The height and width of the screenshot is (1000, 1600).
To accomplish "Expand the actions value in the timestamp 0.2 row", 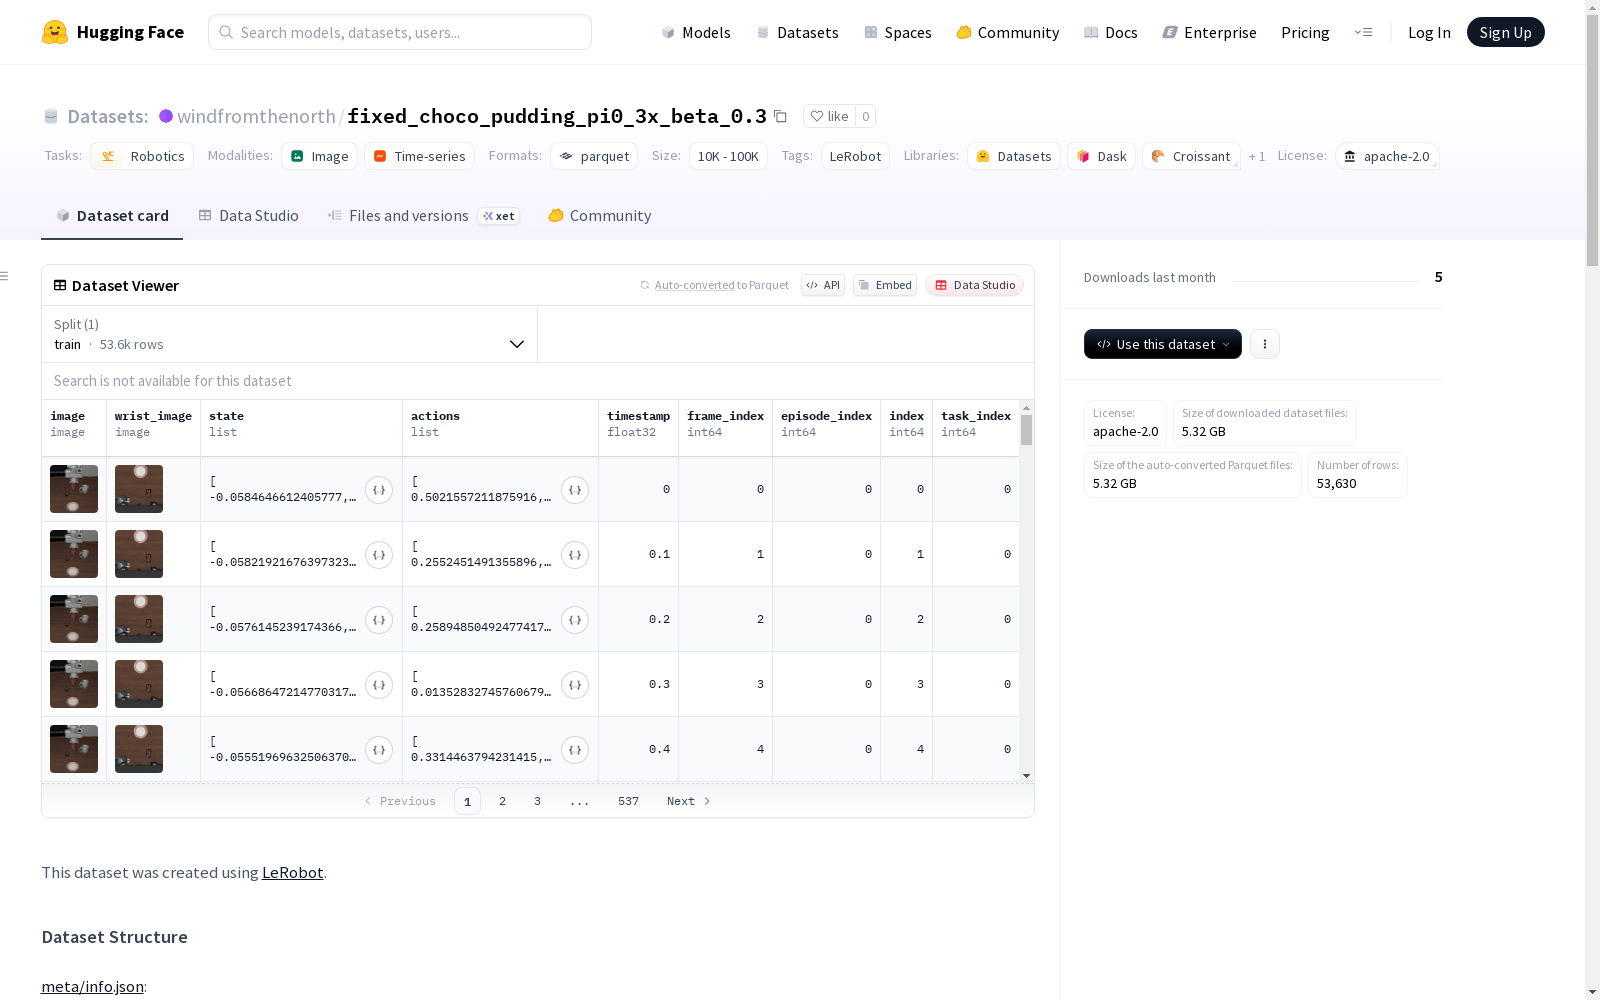I will point(575,620).
